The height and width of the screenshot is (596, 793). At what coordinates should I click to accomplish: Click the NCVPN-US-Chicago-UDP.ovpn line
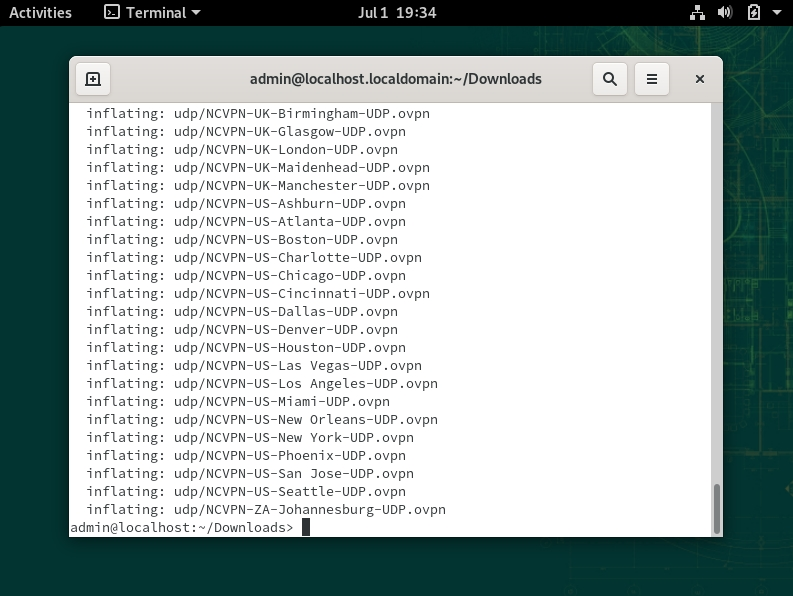point(246,276)
